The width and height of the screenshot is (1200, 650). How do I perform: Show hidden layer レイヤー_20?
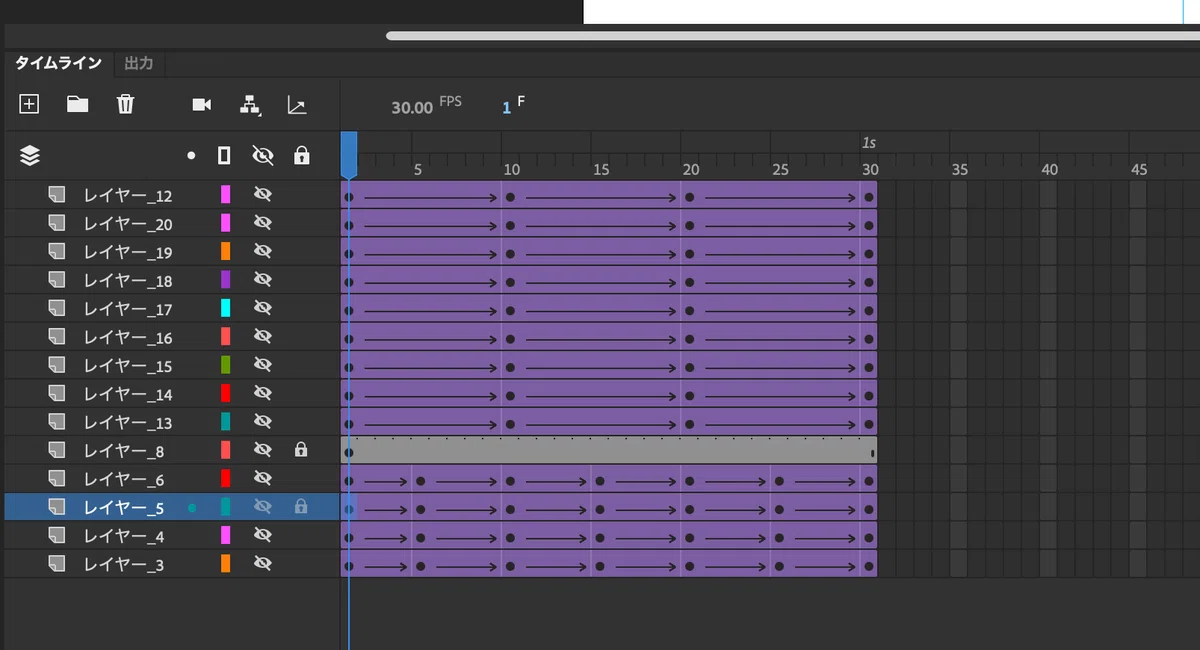point(263,222)
